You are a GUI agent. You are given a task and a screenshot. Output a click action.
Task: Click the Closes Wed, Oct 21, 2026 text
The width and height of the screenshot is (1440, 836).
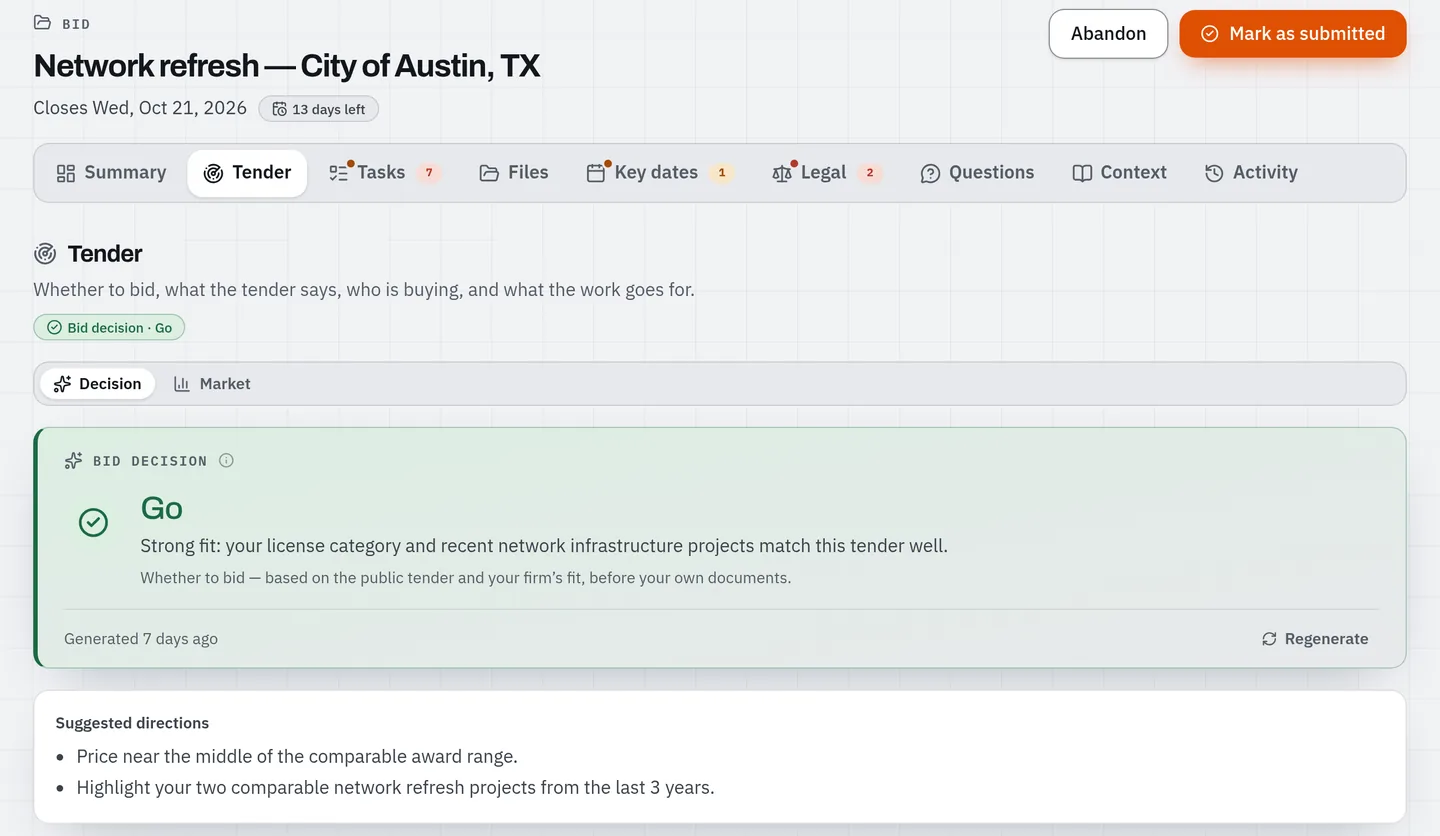pyautogui.click(x=140, y=108)
